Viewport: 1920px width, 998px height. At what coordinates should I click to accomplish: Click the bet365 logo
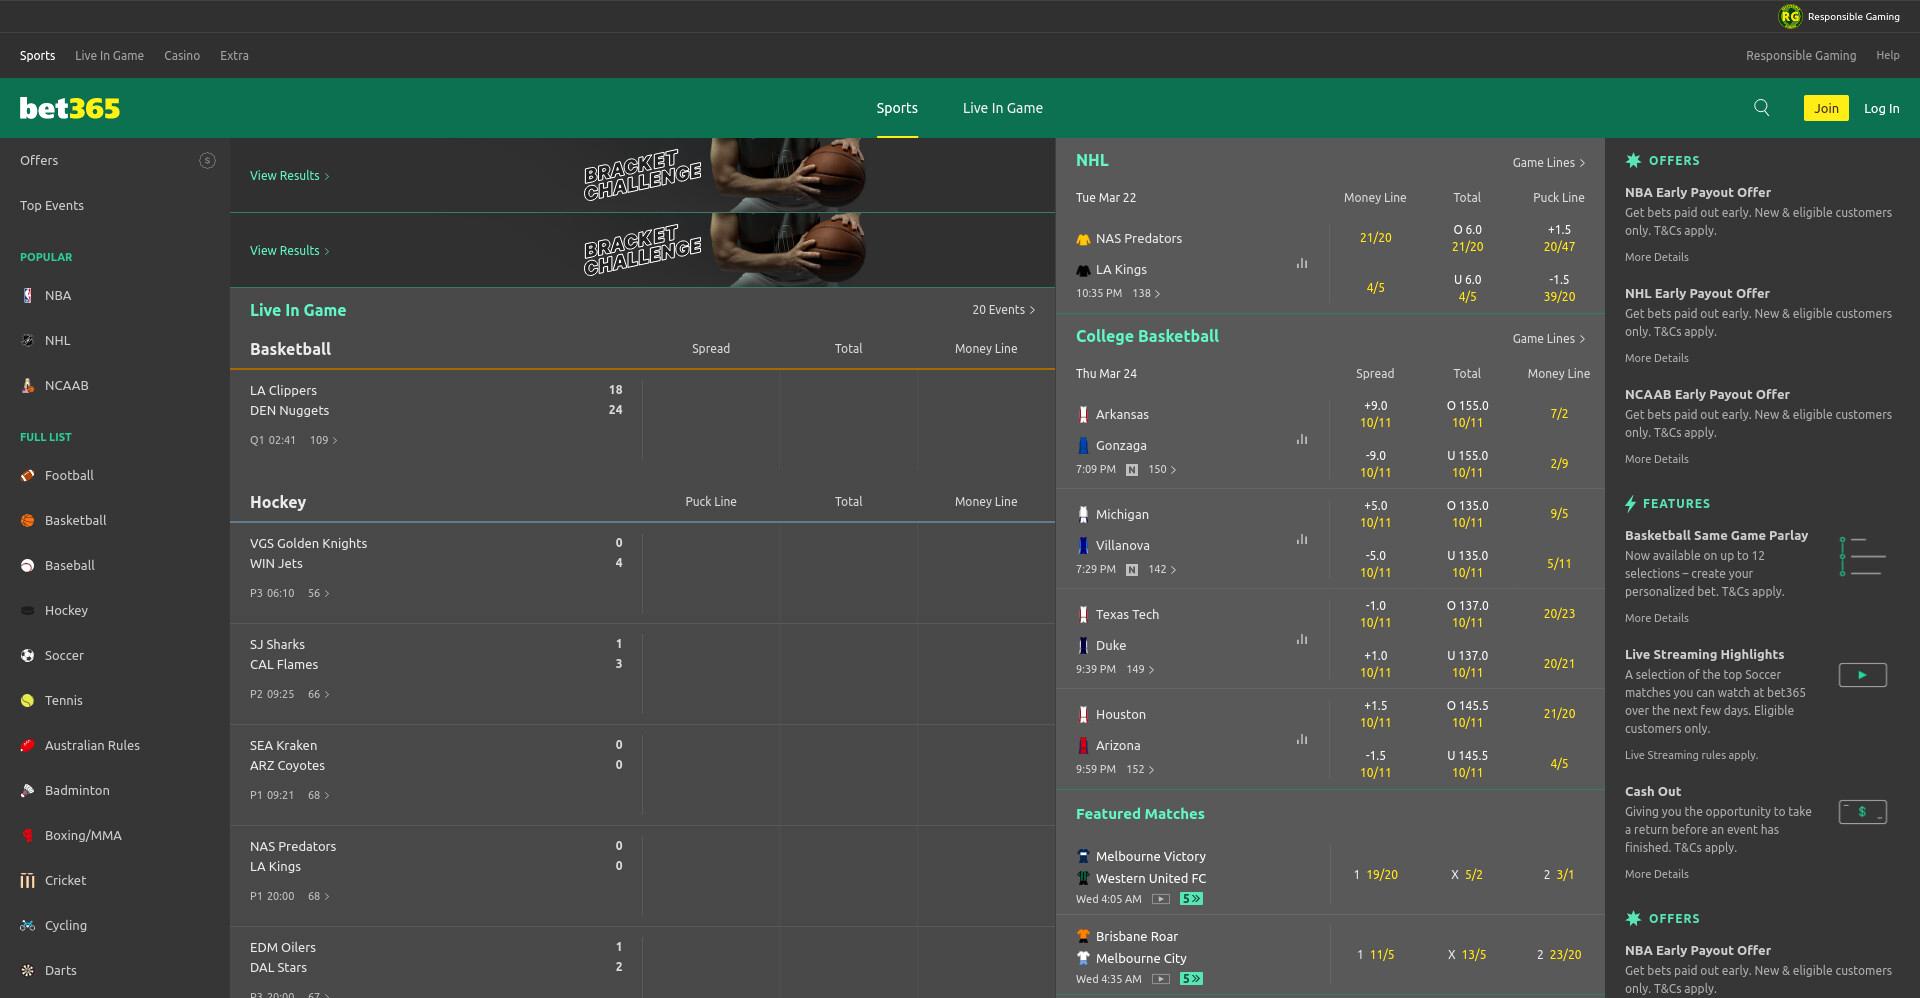tap(70, 108)
